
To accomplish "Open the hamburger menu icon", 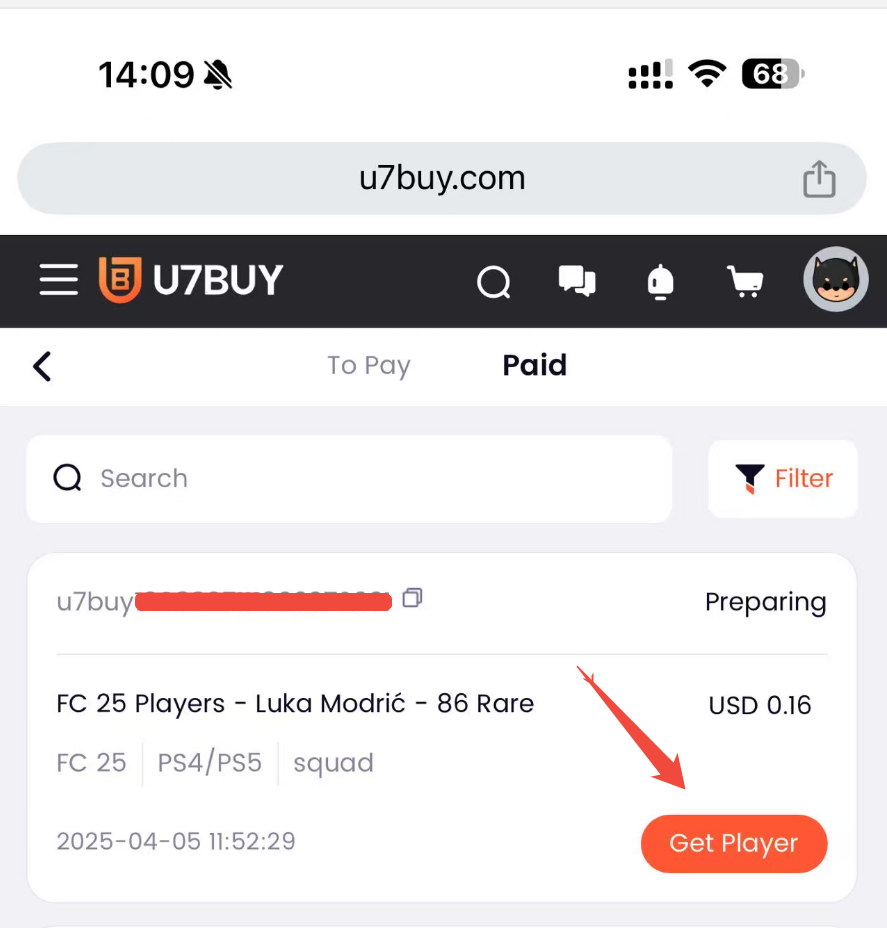I will [59, 280].
